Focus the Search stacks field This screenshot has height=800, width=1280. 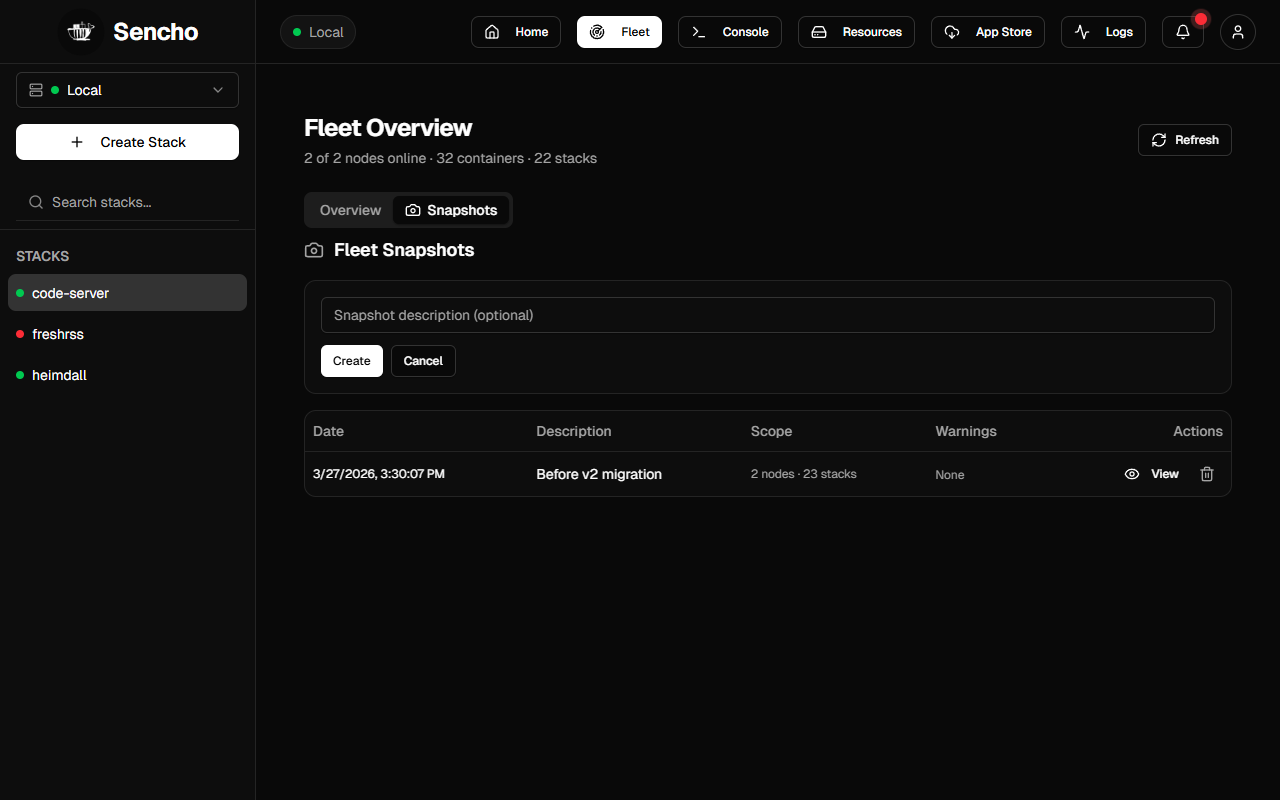tap(127, 202)
